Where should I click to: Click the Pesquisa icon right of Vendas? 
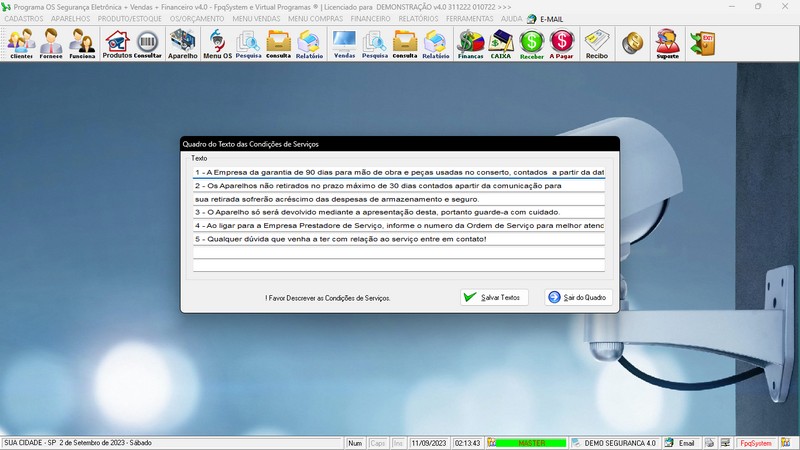pos(375,43)
